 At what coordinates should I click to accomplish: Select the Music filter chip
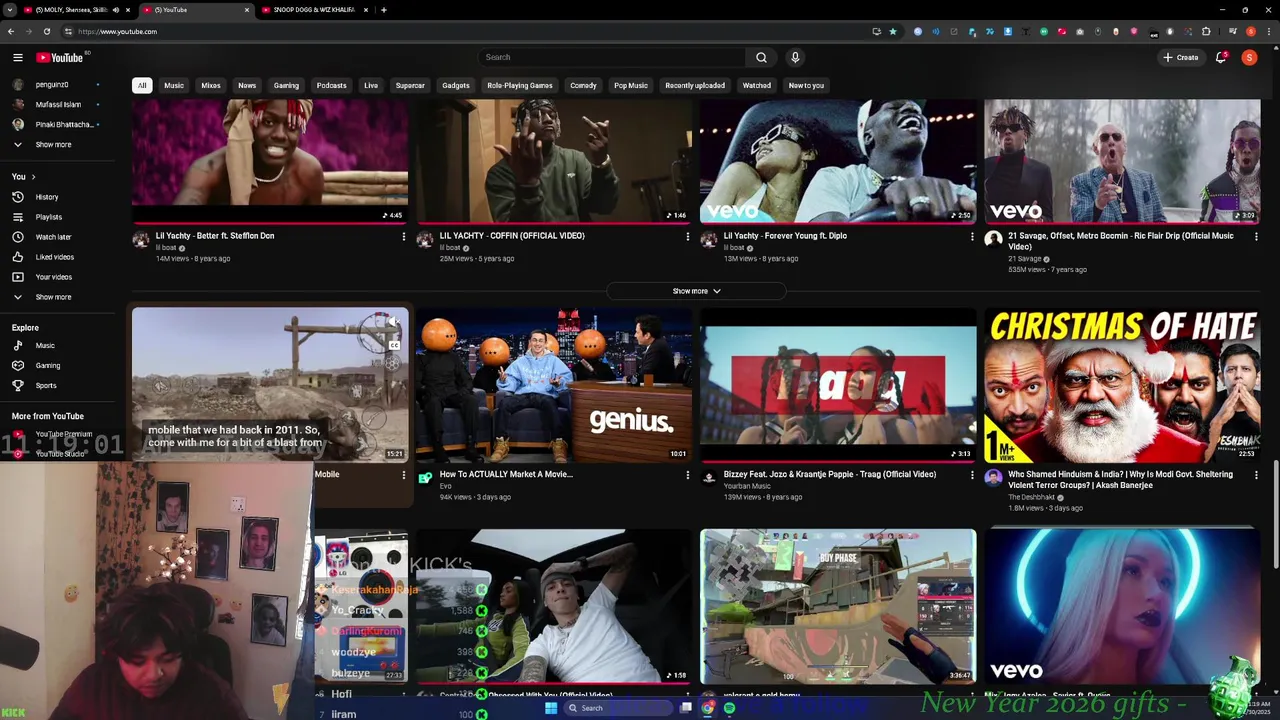(174, 86)
